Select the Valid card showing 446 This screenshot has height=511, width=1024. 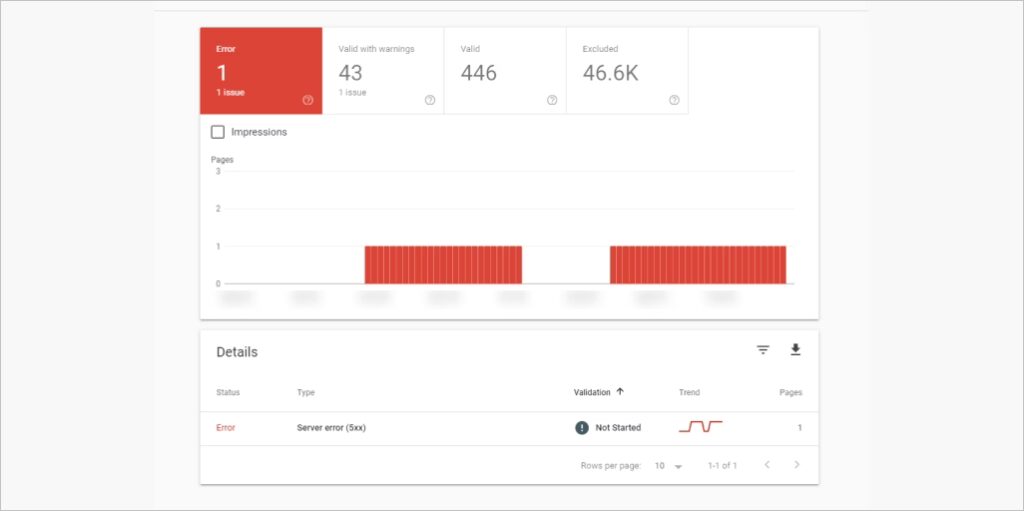pos(505,71)
